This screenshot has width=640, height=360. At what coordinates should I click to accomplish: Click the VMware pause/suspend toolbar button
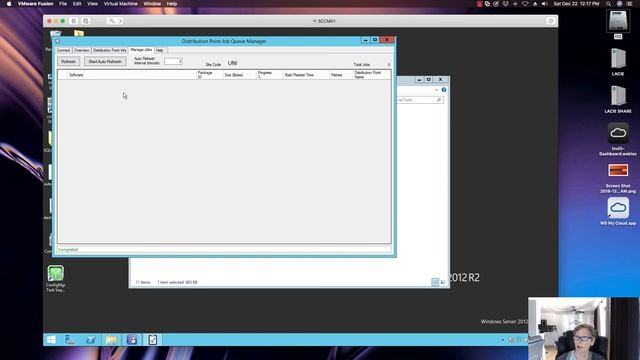(x=73, y=21)
